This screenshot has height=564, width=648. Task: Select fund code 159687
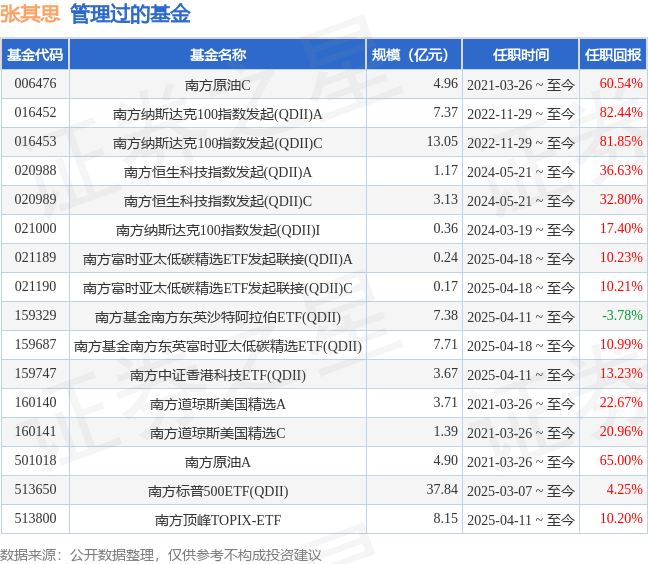tap(35, 344)
